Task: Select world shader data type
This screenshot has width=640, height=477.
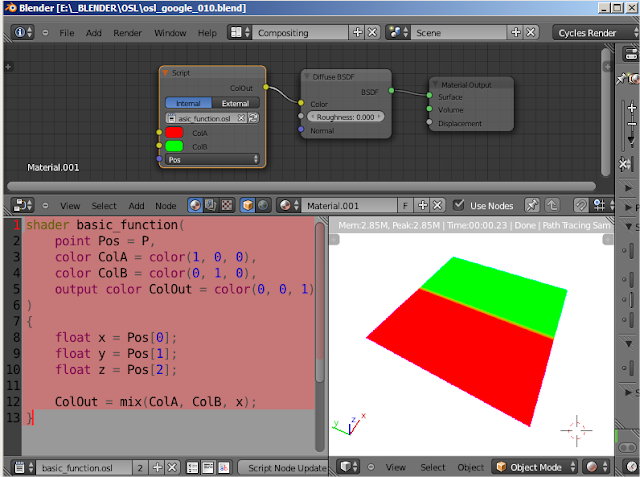Action: [x=263, y=205]
